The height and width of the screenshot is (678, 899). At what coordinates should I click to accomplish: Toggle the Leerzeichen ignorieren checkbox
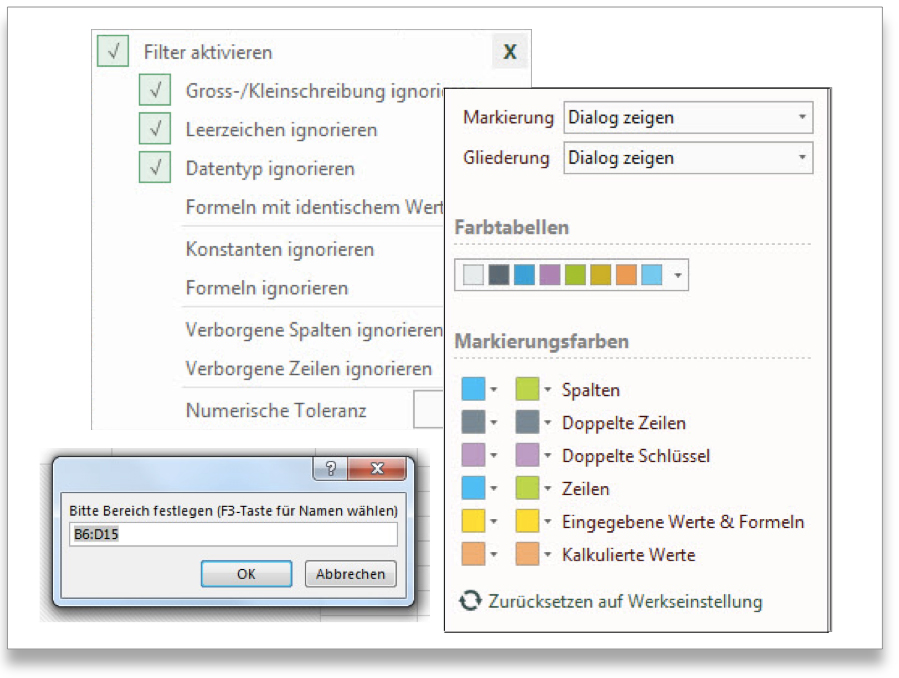coord(155,128)
